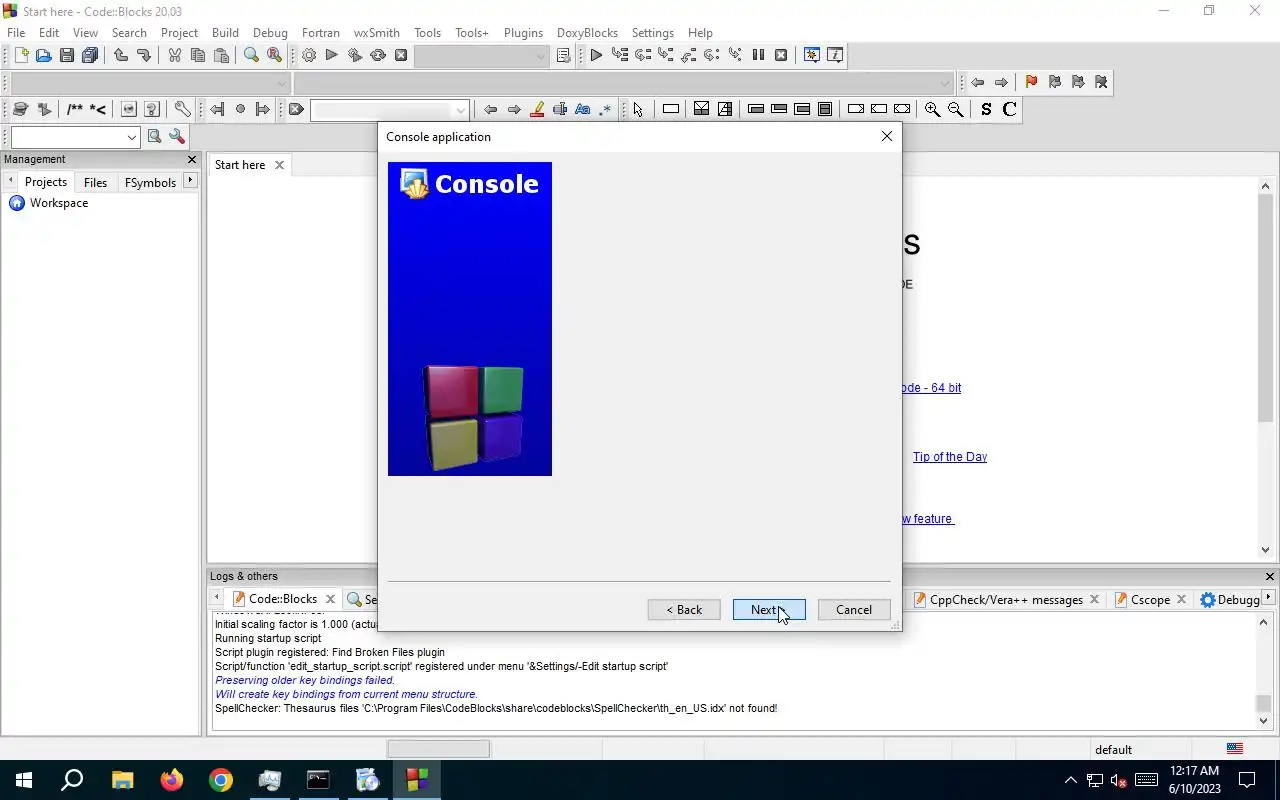Image resolution: width=1280 pixels, height=800 pixels.
Task: Click the Stop debugger icon
Action: (781, 56)
